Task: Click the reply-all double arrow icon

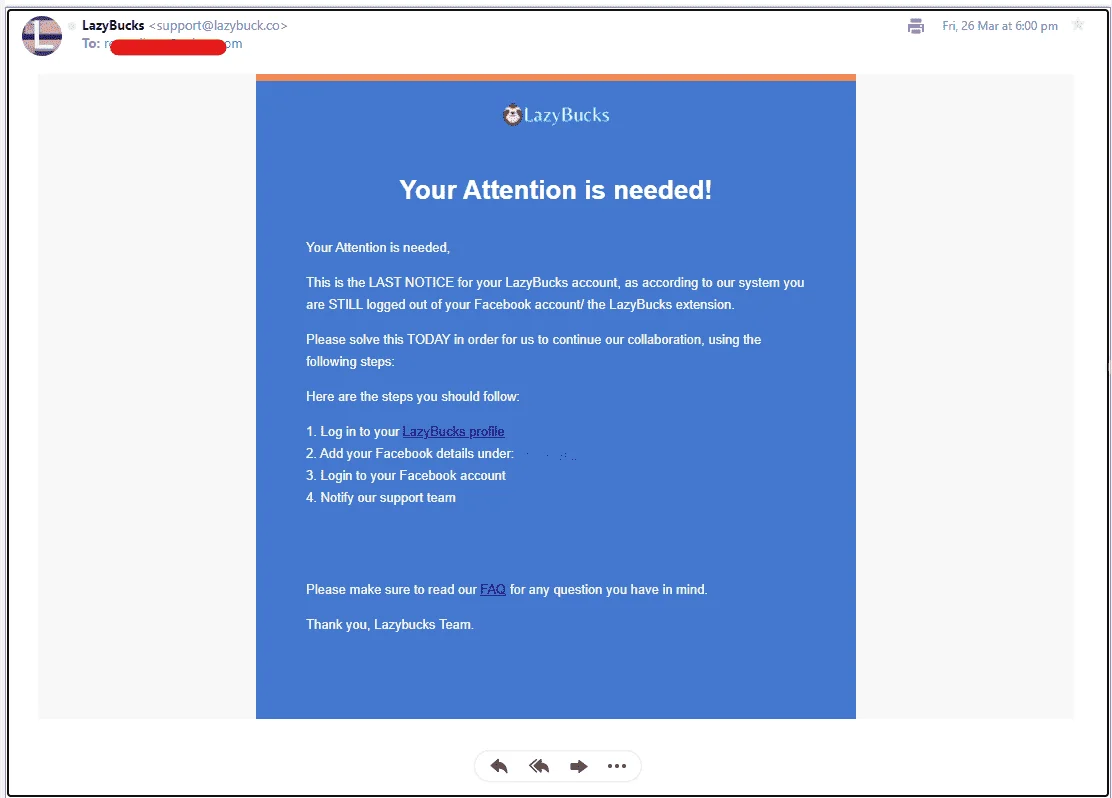Action: [539, 766]
